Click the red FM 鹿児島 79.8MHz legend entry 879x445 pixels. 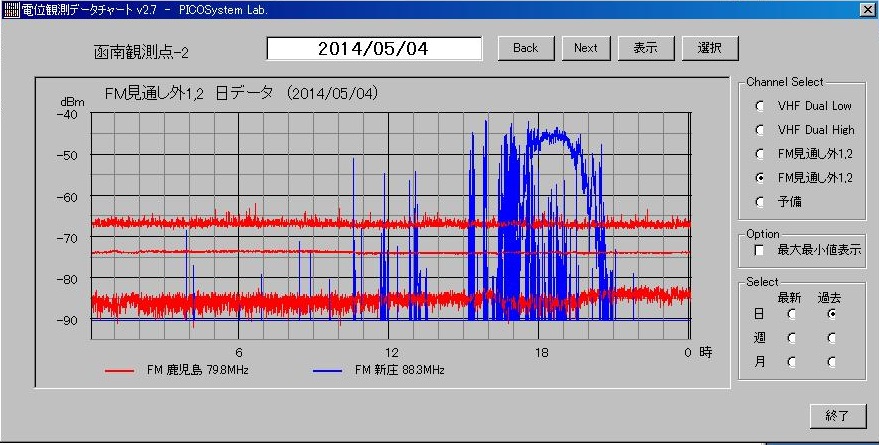pos(176,370)
